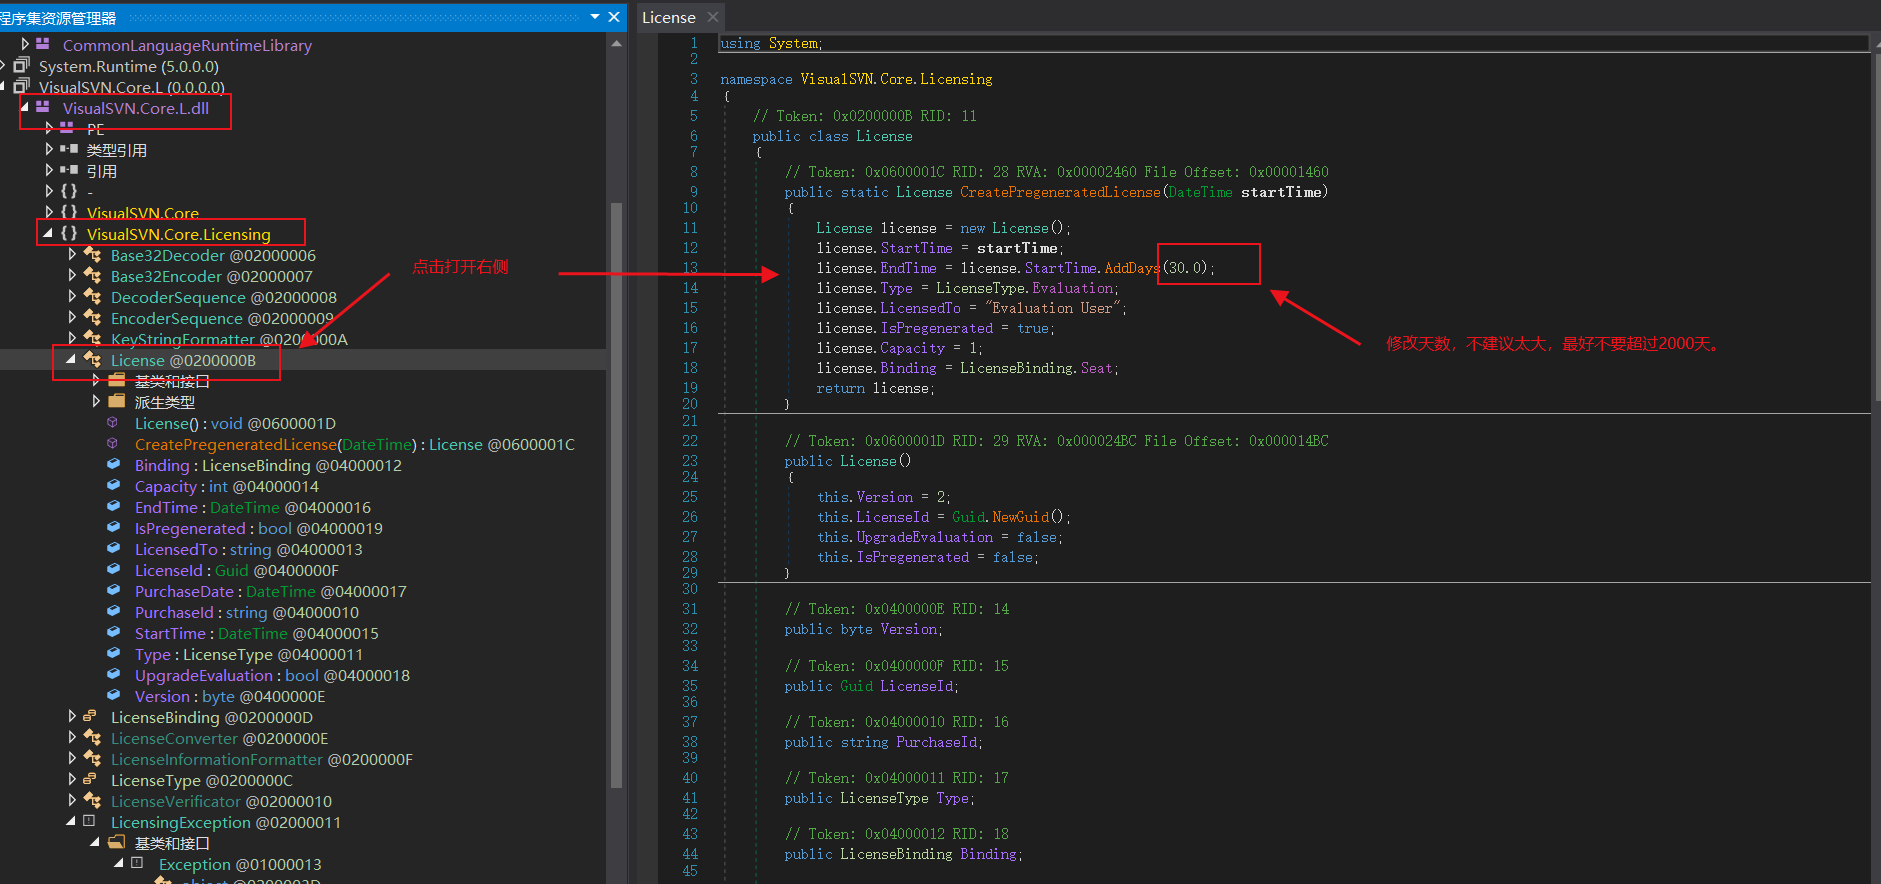Click the DecoderSequence class icon
This screenshot has width=1881, height=884.
point(92,296)
